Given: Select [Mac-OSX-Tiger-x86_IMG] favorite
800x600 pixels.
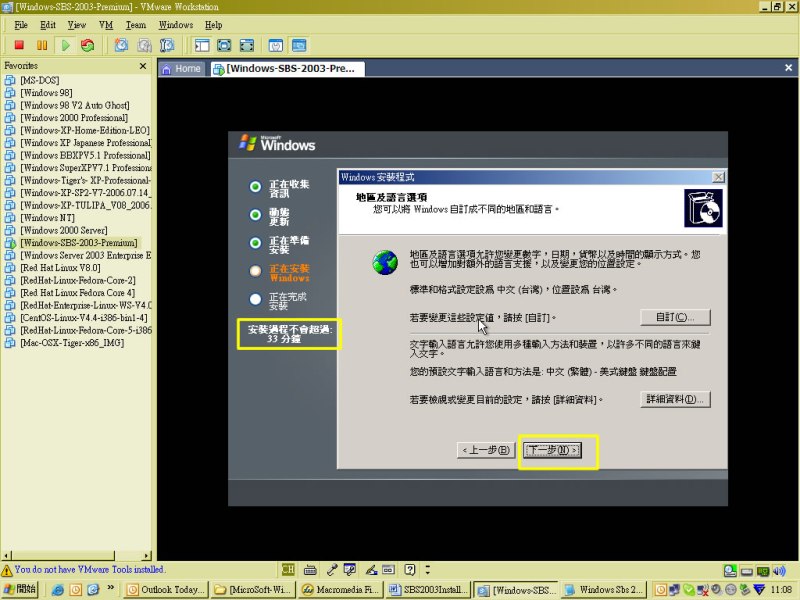Looking at the screenshot, I should click(x=72, y=343).
